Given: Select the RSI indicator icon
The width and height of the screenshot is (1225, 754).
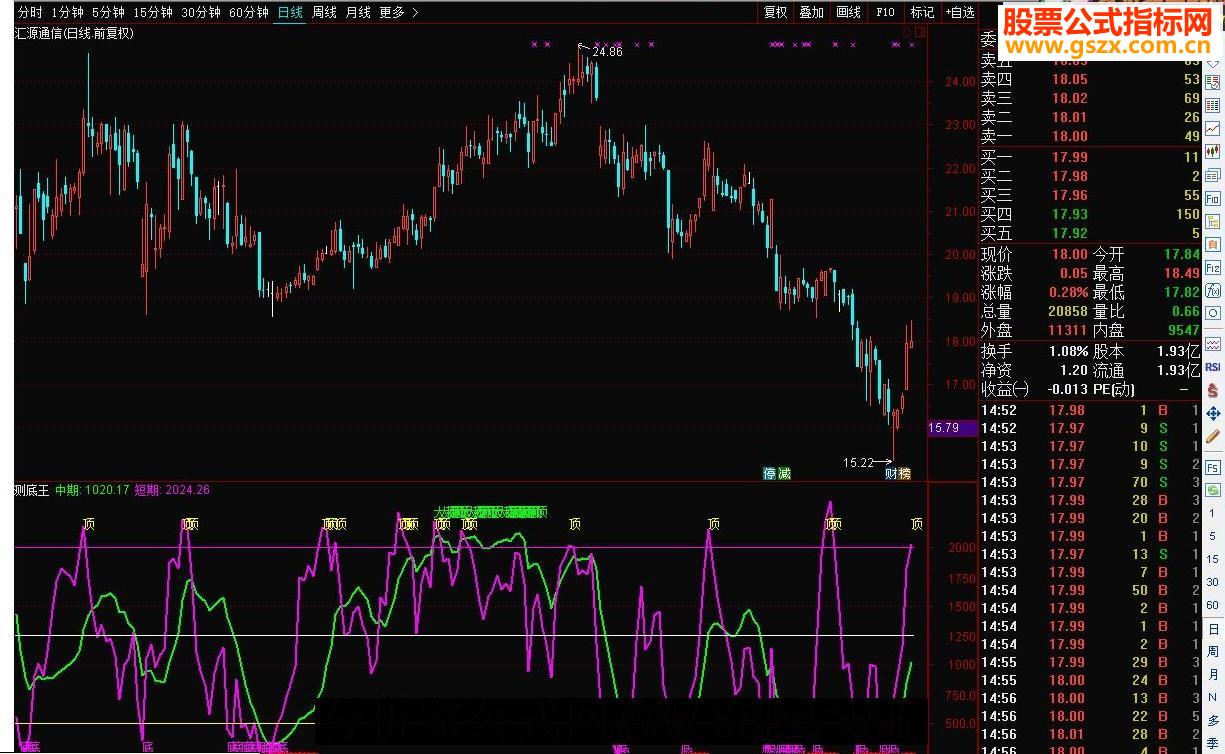Looking at the screenshot, I should 1213,366.
